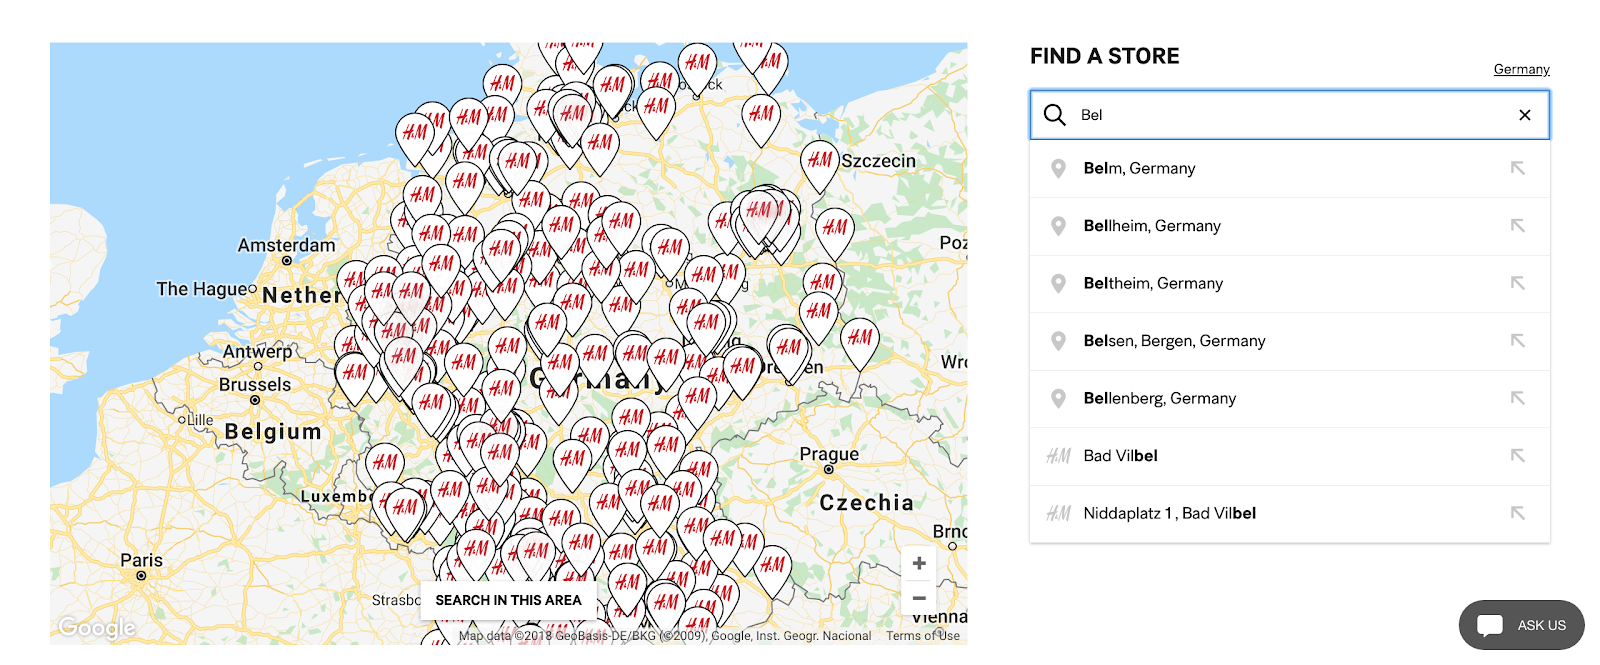This screenshot has height=665, width=1600.
Task: Click fill-in arrow icon for Bellenberg row
Action: [x=1517, y=398]
